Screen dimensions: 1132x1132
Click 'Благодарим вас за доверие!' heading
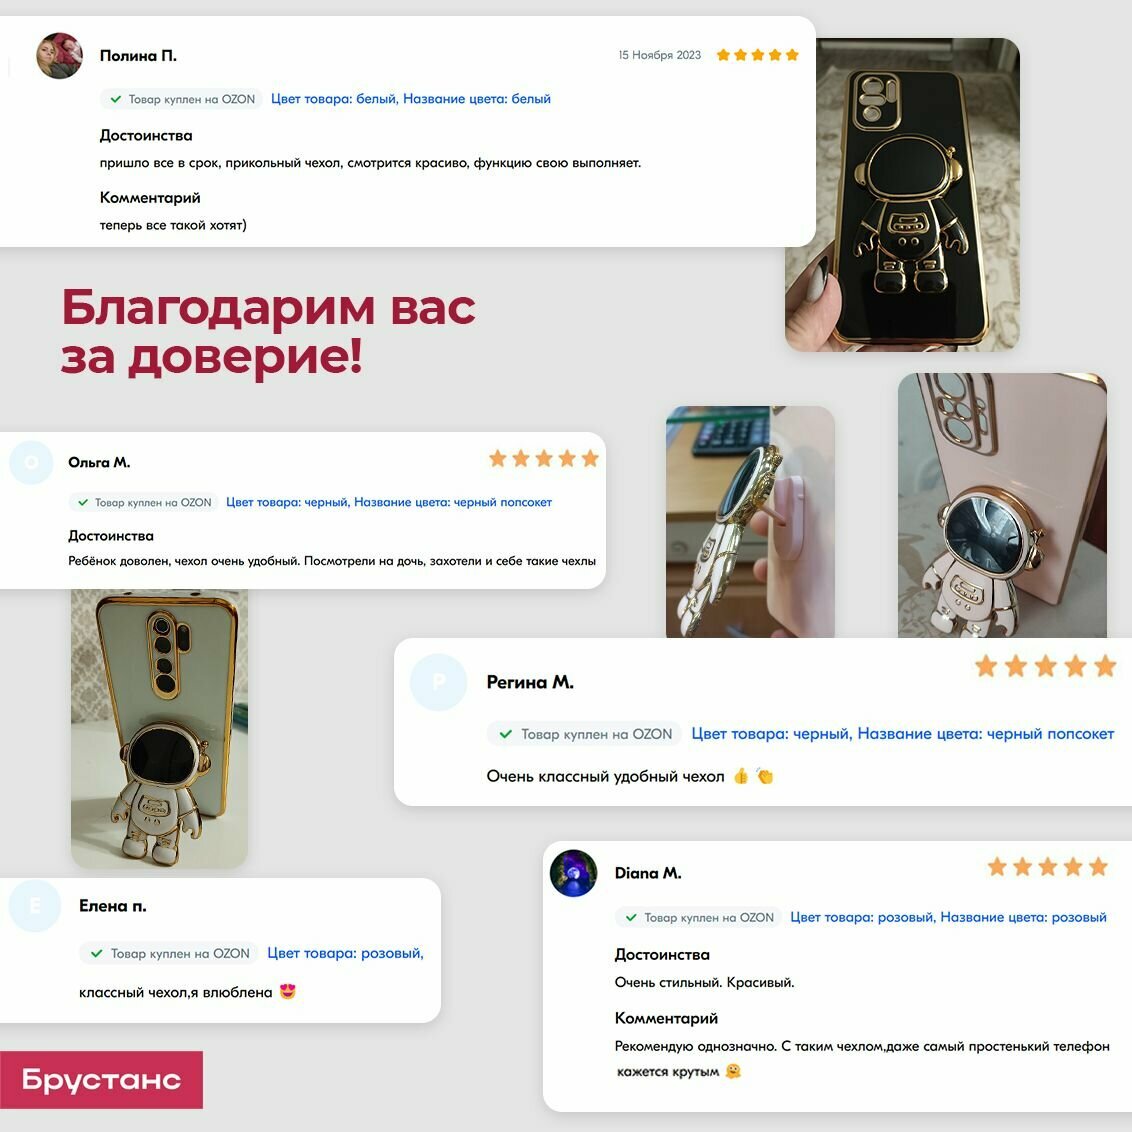click(268, 331)
